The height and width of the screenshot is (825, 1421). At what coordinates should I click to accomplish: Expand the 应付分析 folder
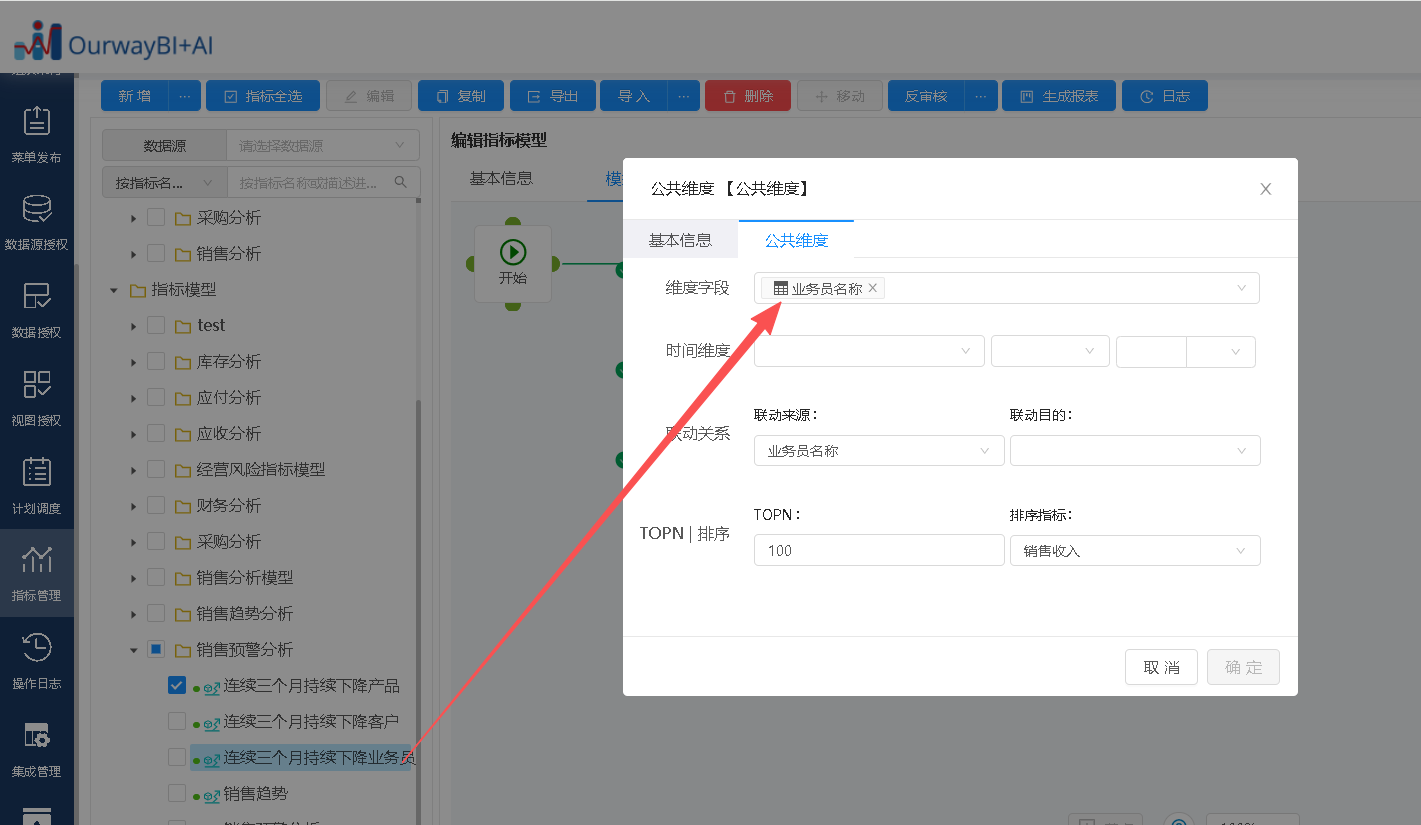[133, 398]
